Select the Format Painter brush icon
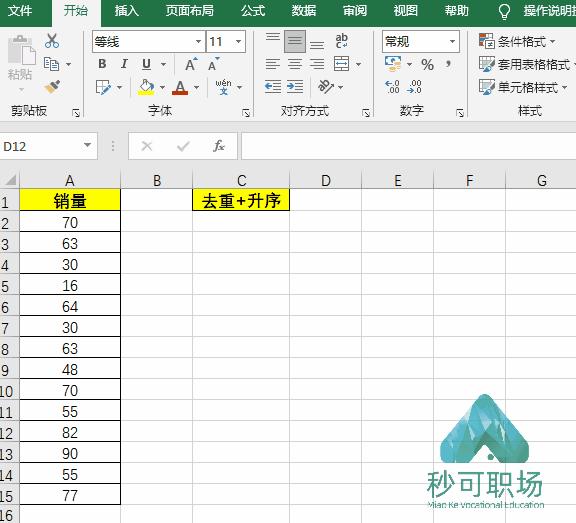 [x=52, y=87]
